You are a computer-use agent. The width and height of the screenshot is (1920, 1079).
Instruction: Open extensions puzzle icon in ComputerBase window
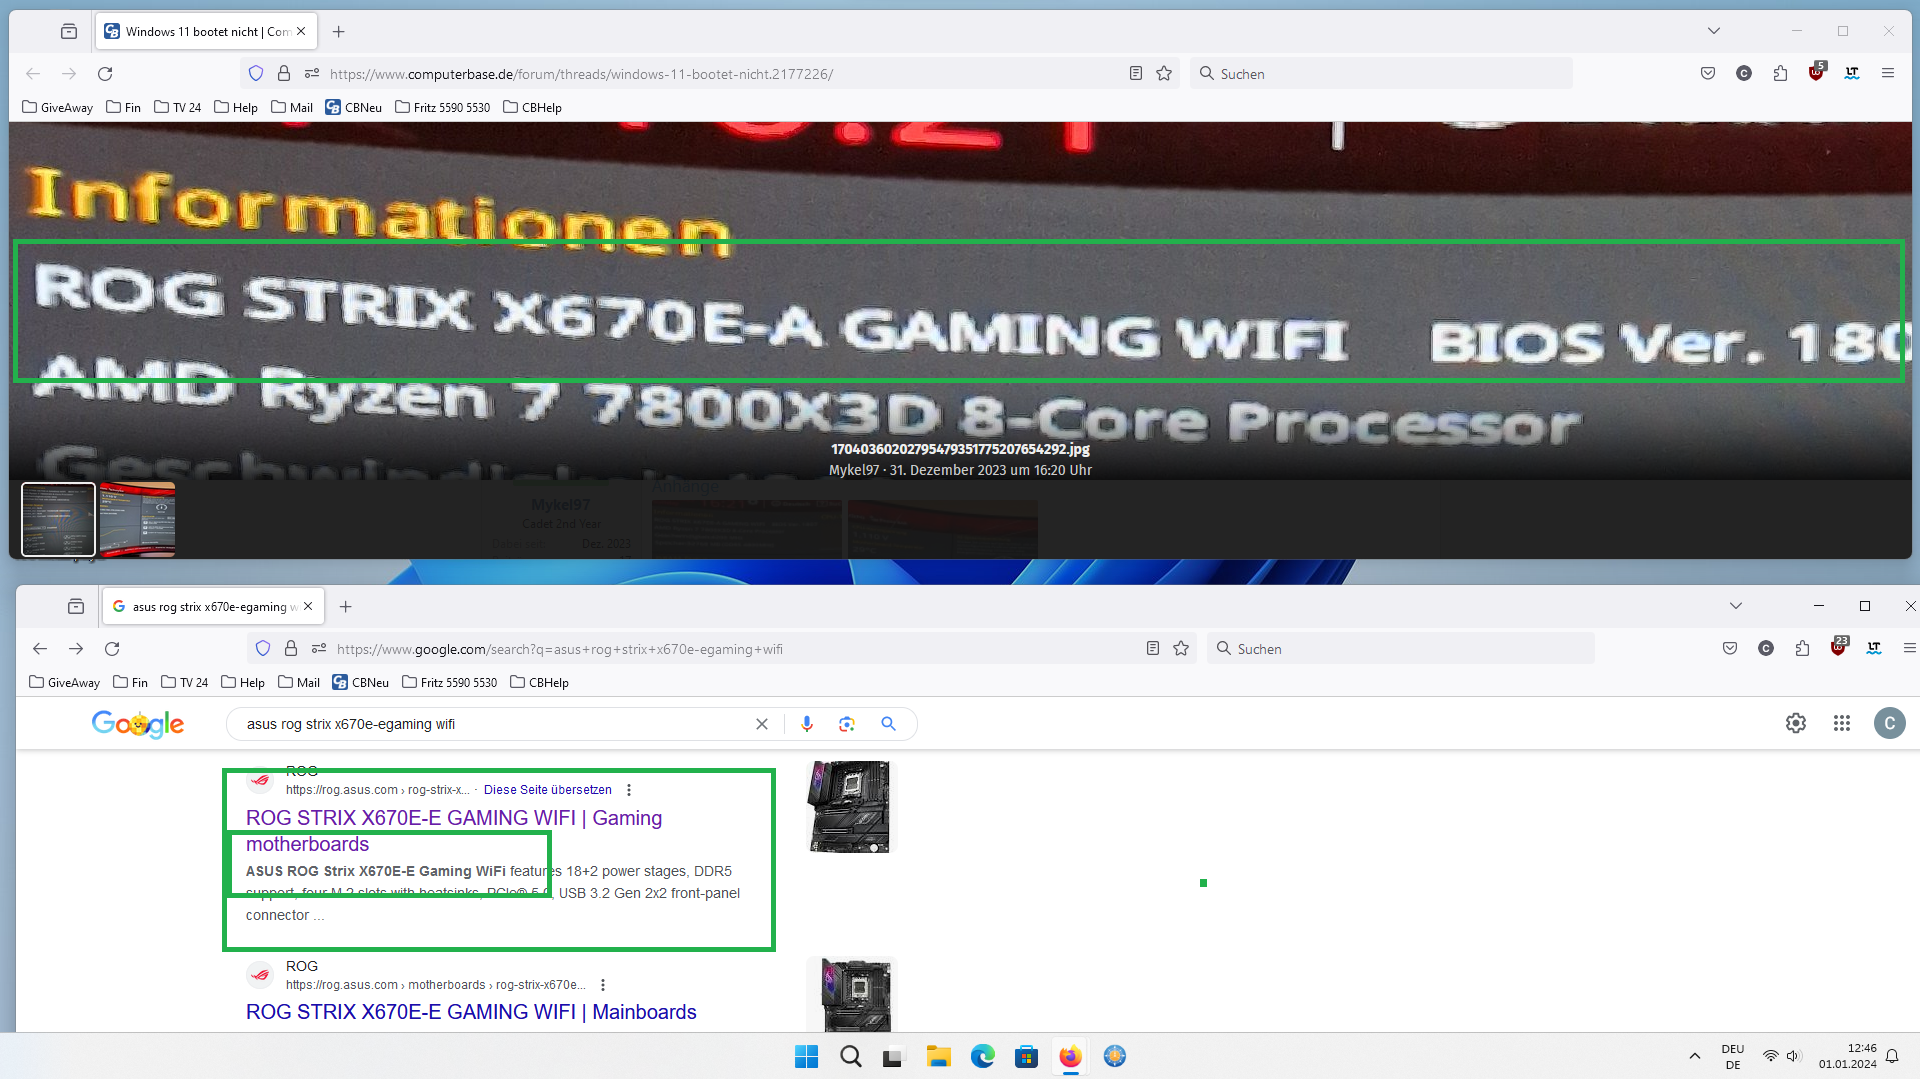point(1780,73)
